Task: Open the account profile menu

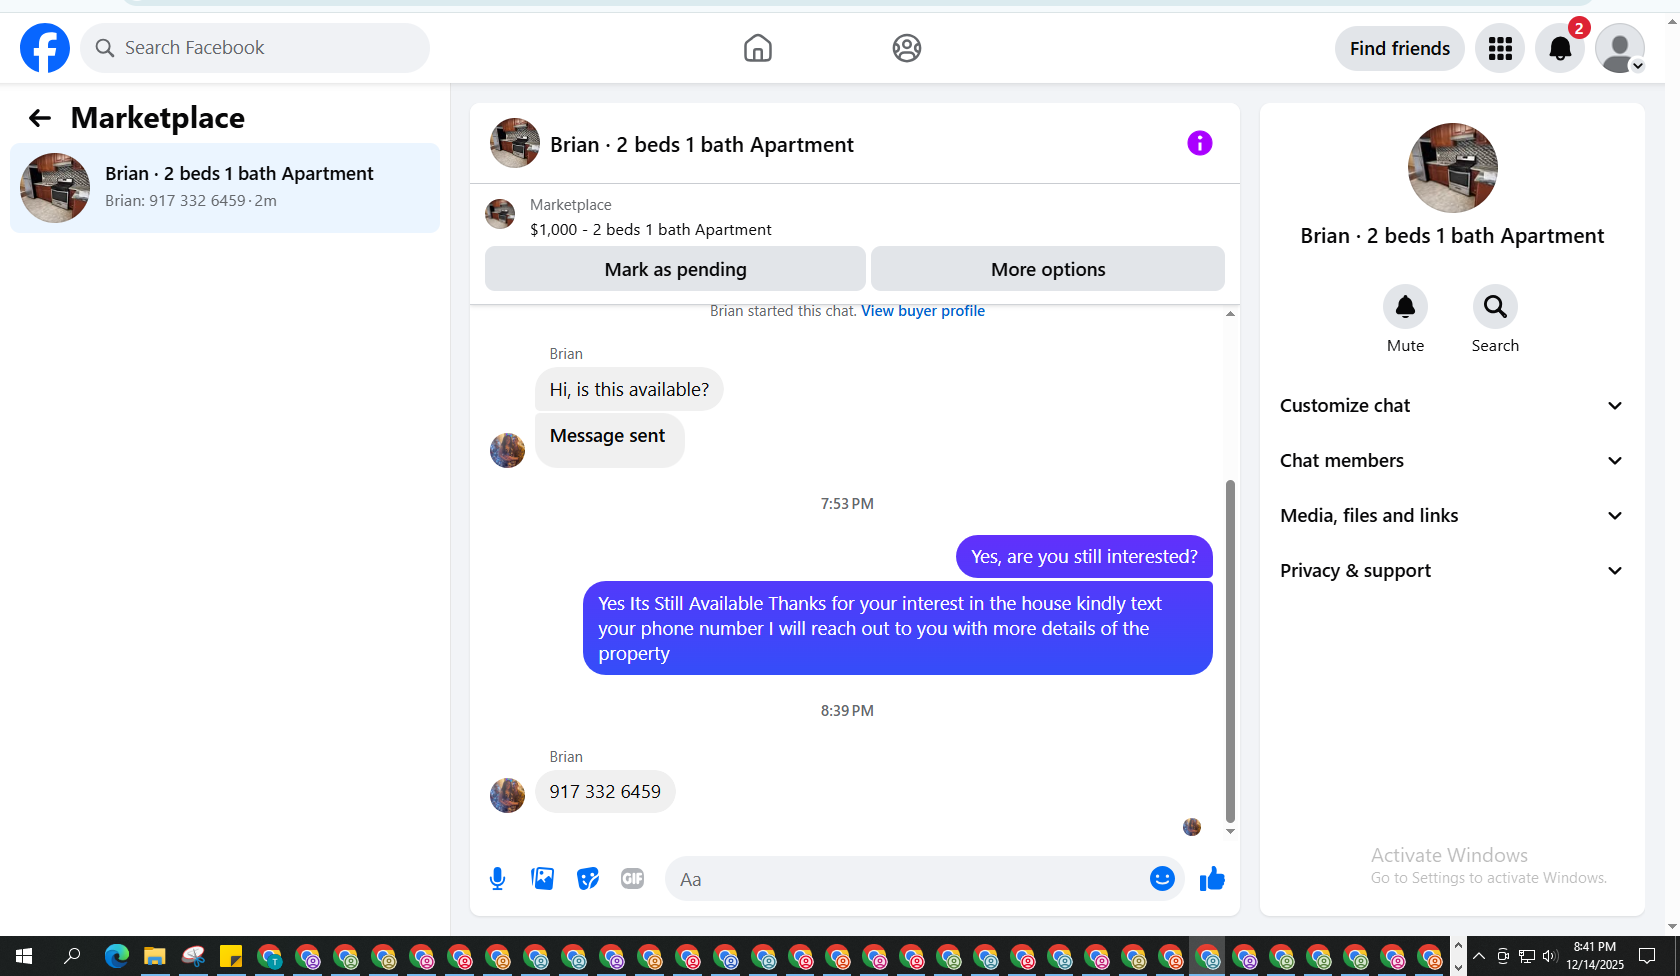Action: 1620,48
